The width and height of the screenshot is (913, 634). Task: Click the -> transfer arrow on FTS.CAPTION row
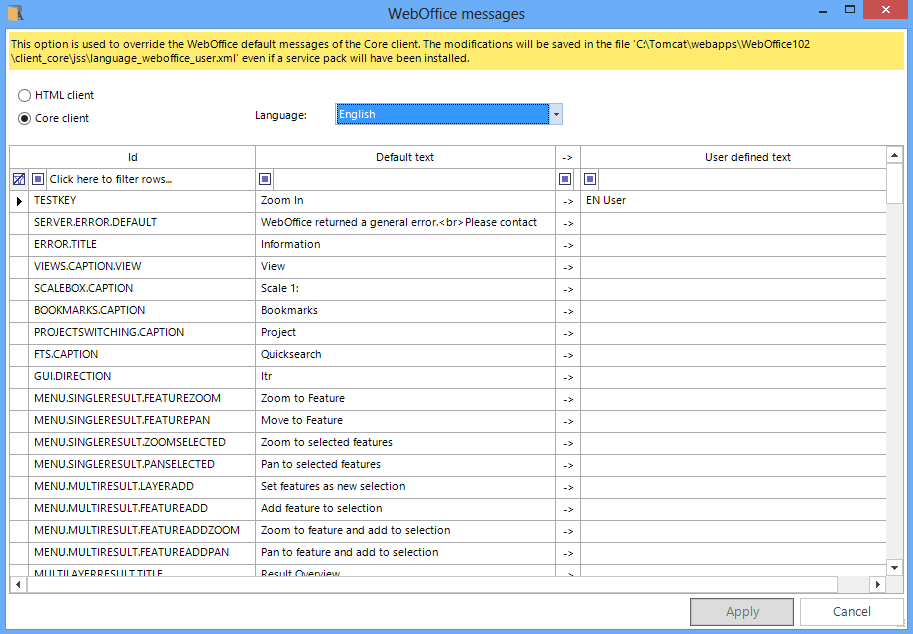click(x=566, y=354)
